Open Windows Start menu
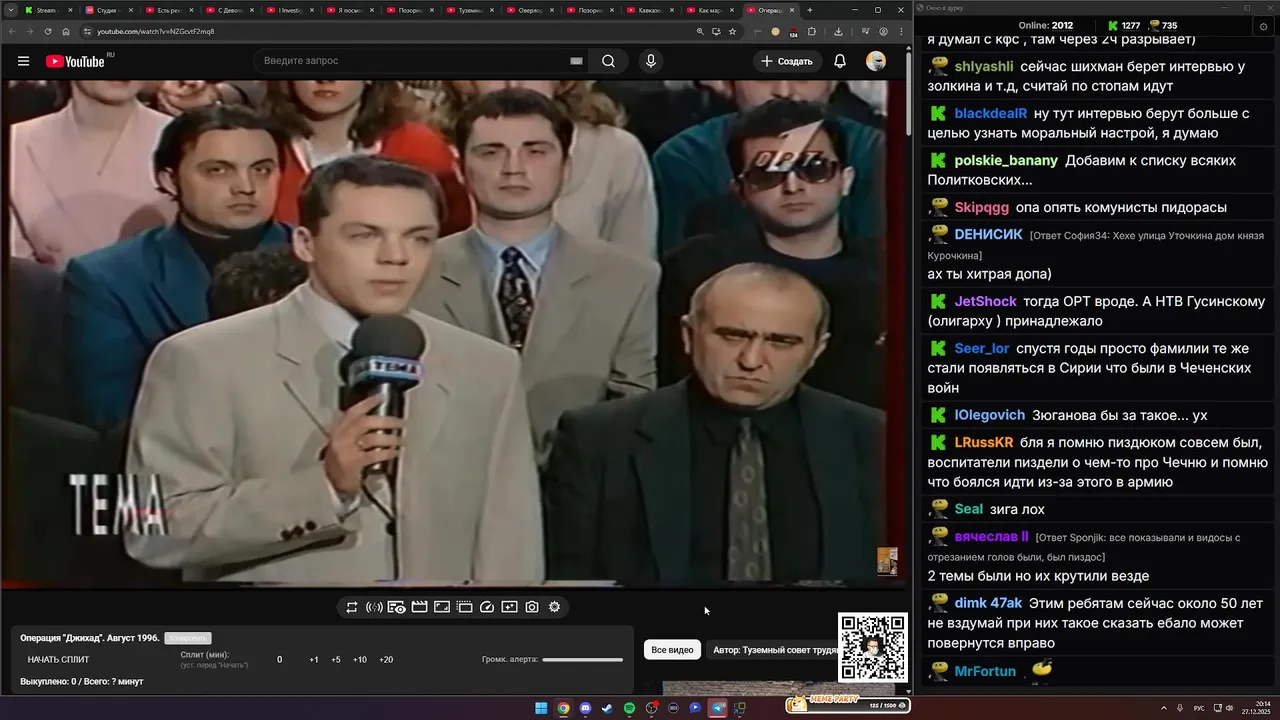Viewport: 1280px width, 720px height. tap(541, 708)
